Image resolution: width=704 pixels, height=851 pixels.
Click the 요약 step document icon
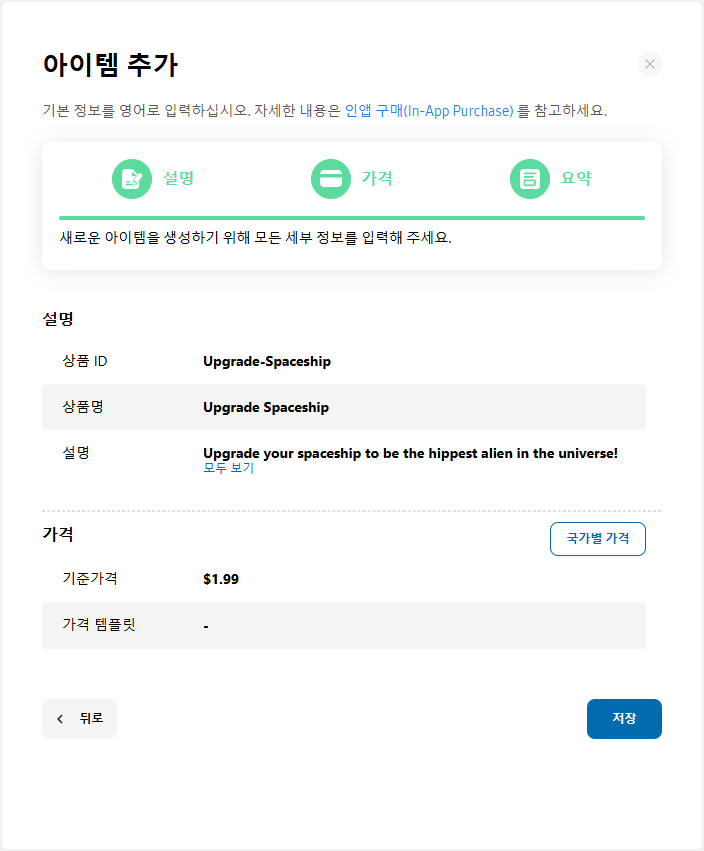point(530,179)
